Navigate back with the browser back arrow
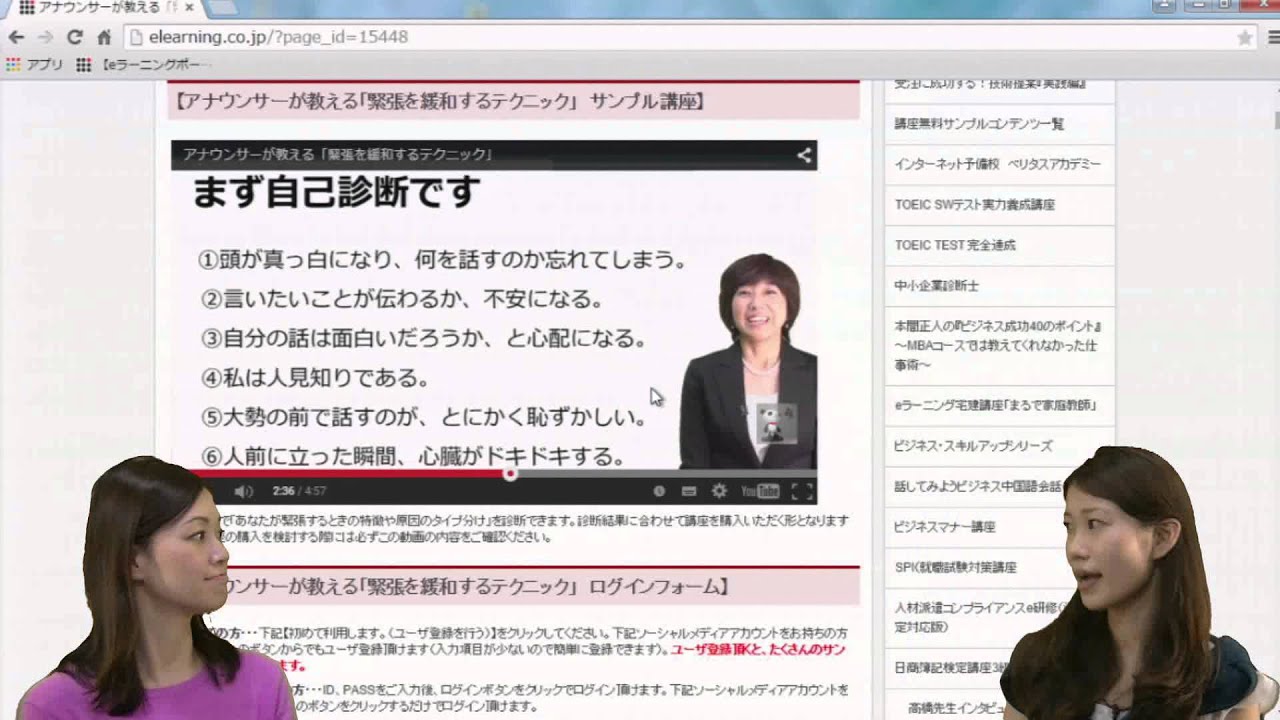 click(16, 37)
